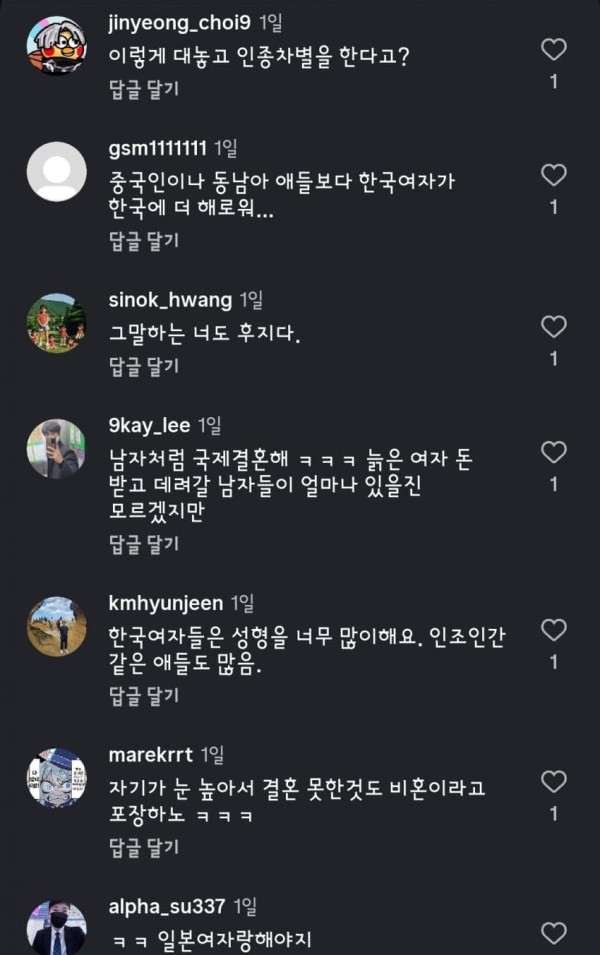
Task: Tap heart icon for marekrrt's comment
Action: pyautogui.click(x=554, y=782)
